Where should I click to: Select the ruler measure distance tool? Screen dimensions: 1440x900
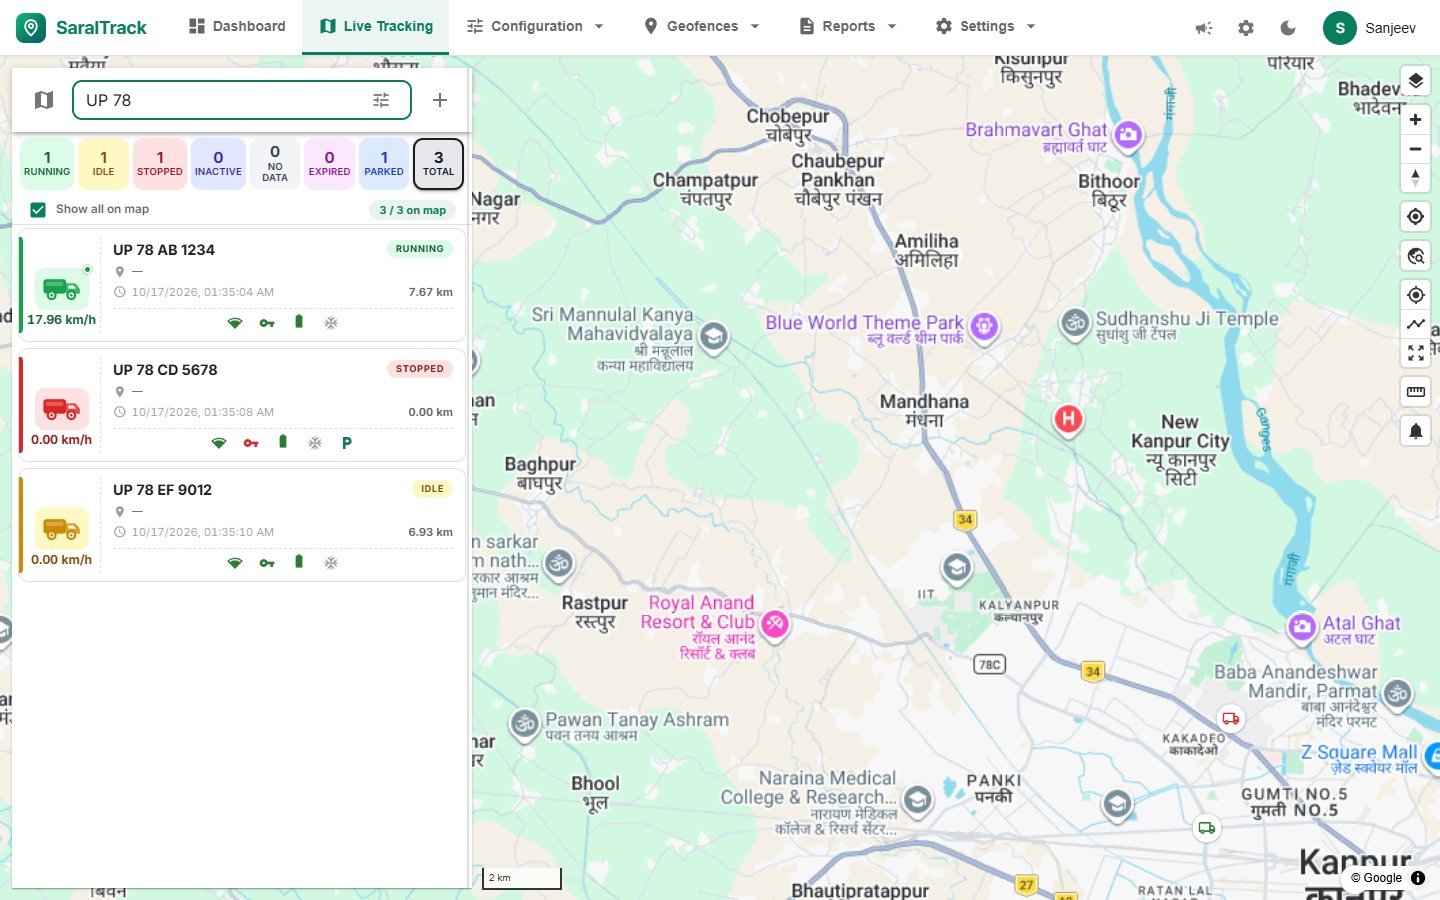tap(1415, 392)
